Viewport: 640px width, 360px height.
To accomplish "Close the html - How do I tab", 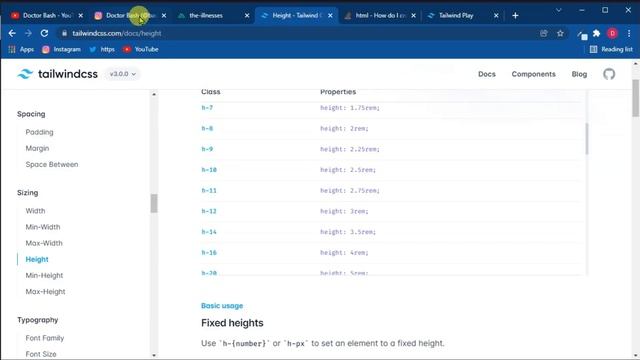I will tap(413, 16).
